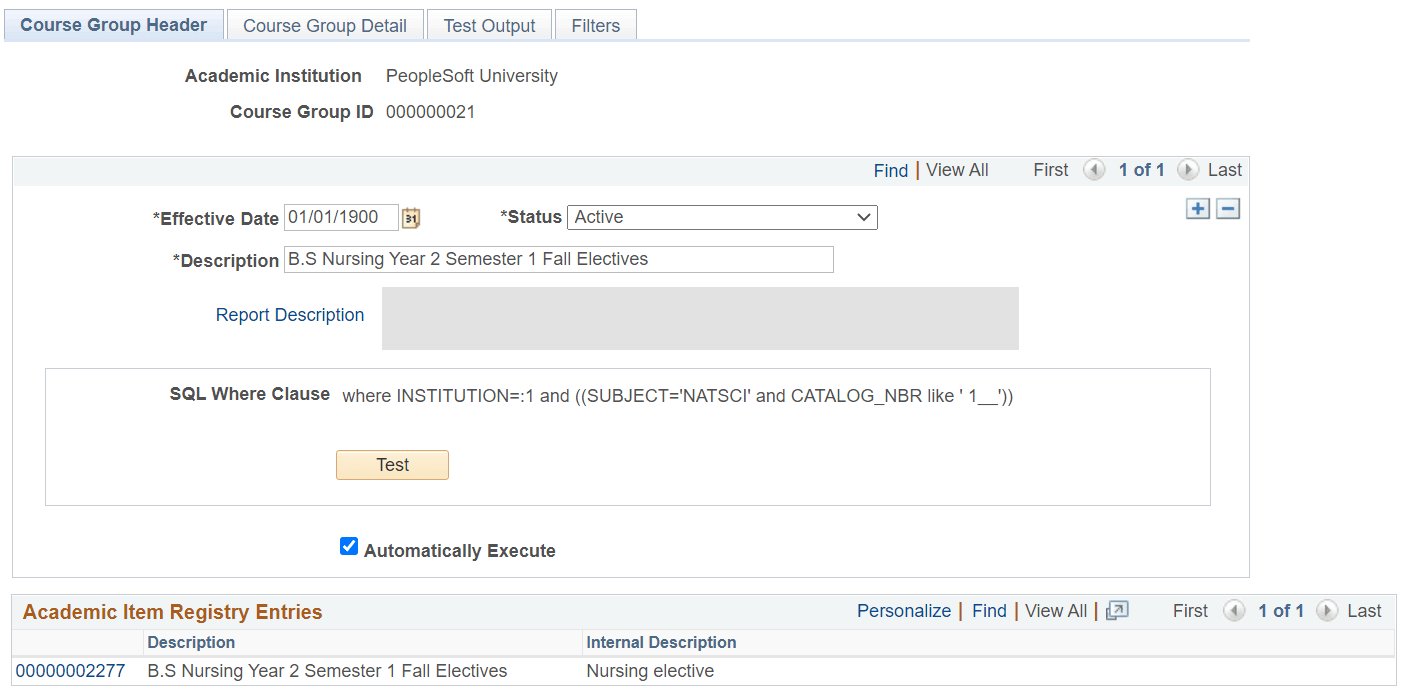Viewport: 1403px width, 692px height.
Task: Open the Test Output tab
Action: click(x=489, y=26)
